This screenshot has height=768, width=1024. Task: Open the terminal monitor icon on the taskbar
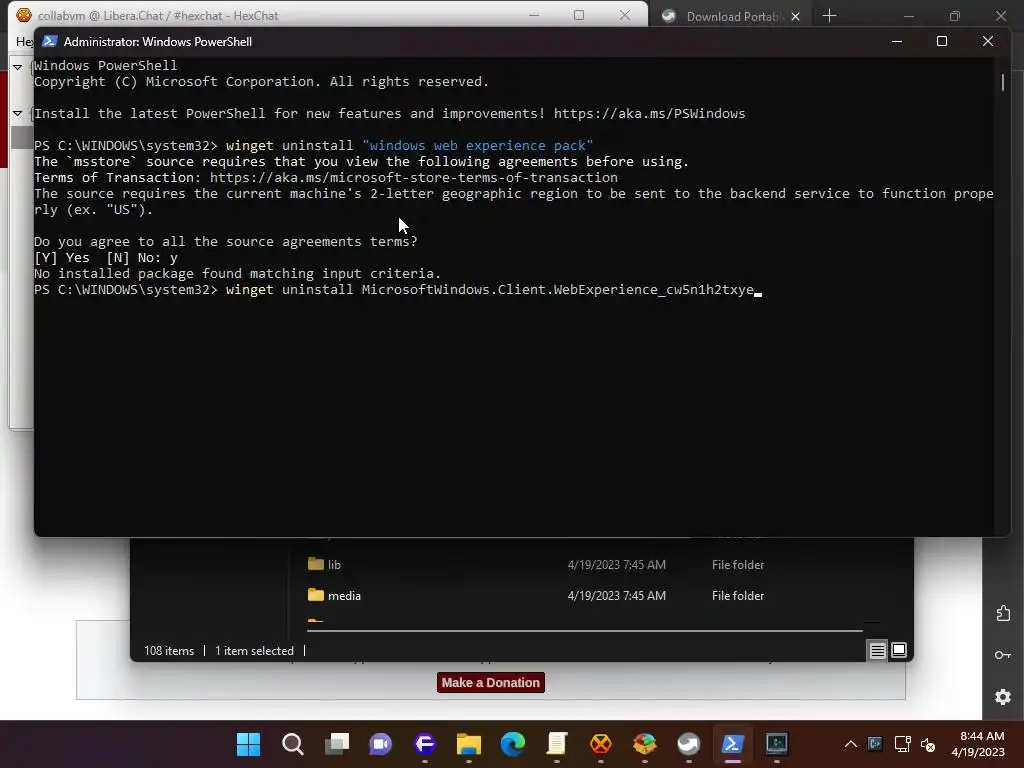pyautogui.click(x=776, y=744)
